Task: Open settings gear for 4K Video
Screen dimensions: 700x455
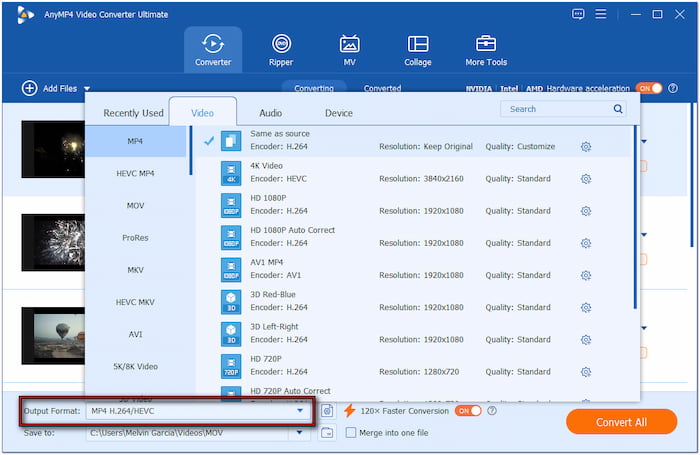Action: 586,179
